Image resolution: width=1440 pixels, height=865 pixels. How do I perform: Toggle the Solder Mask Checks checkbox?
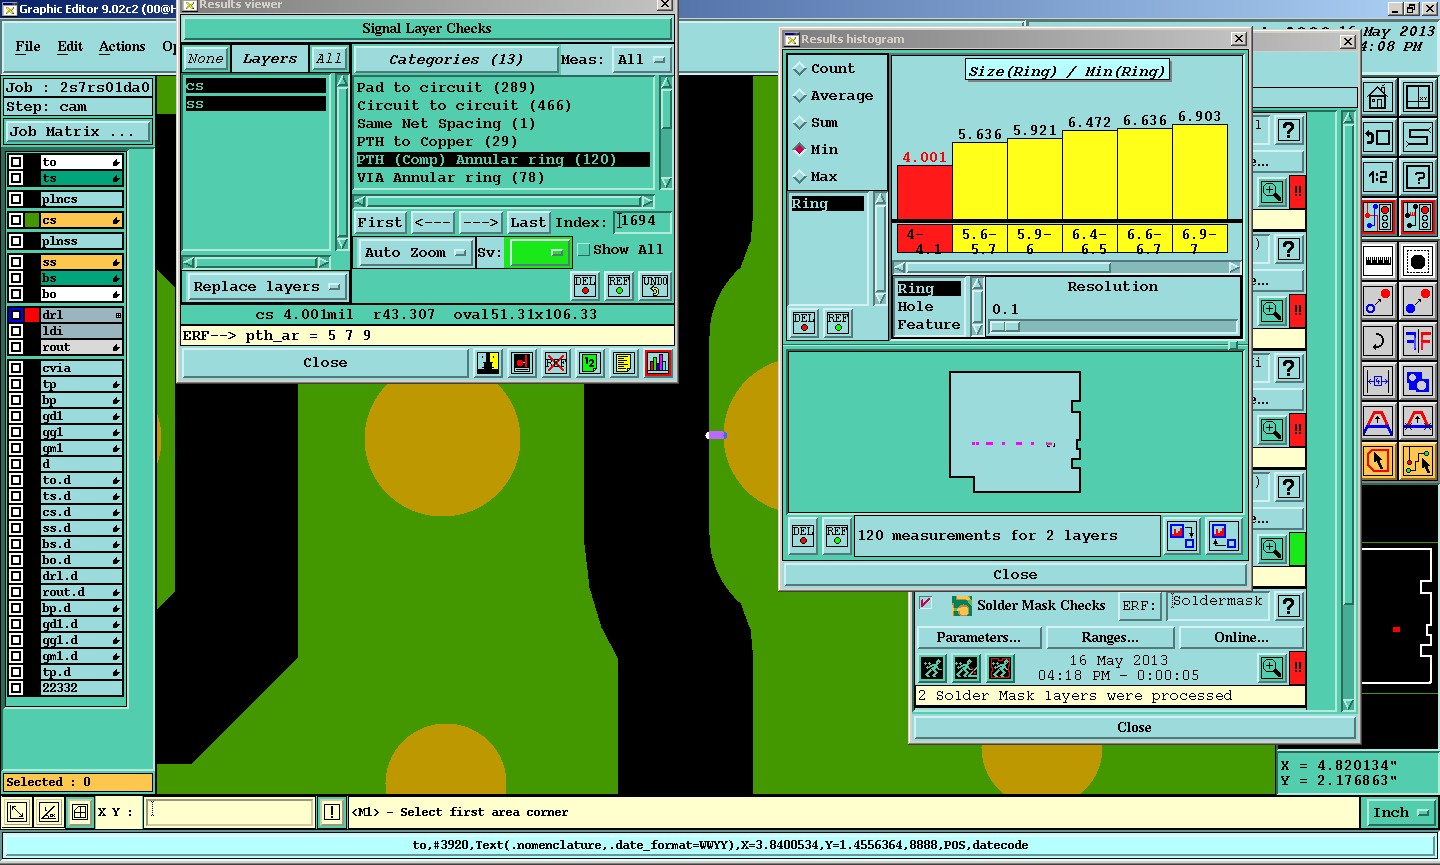point(926,603)
